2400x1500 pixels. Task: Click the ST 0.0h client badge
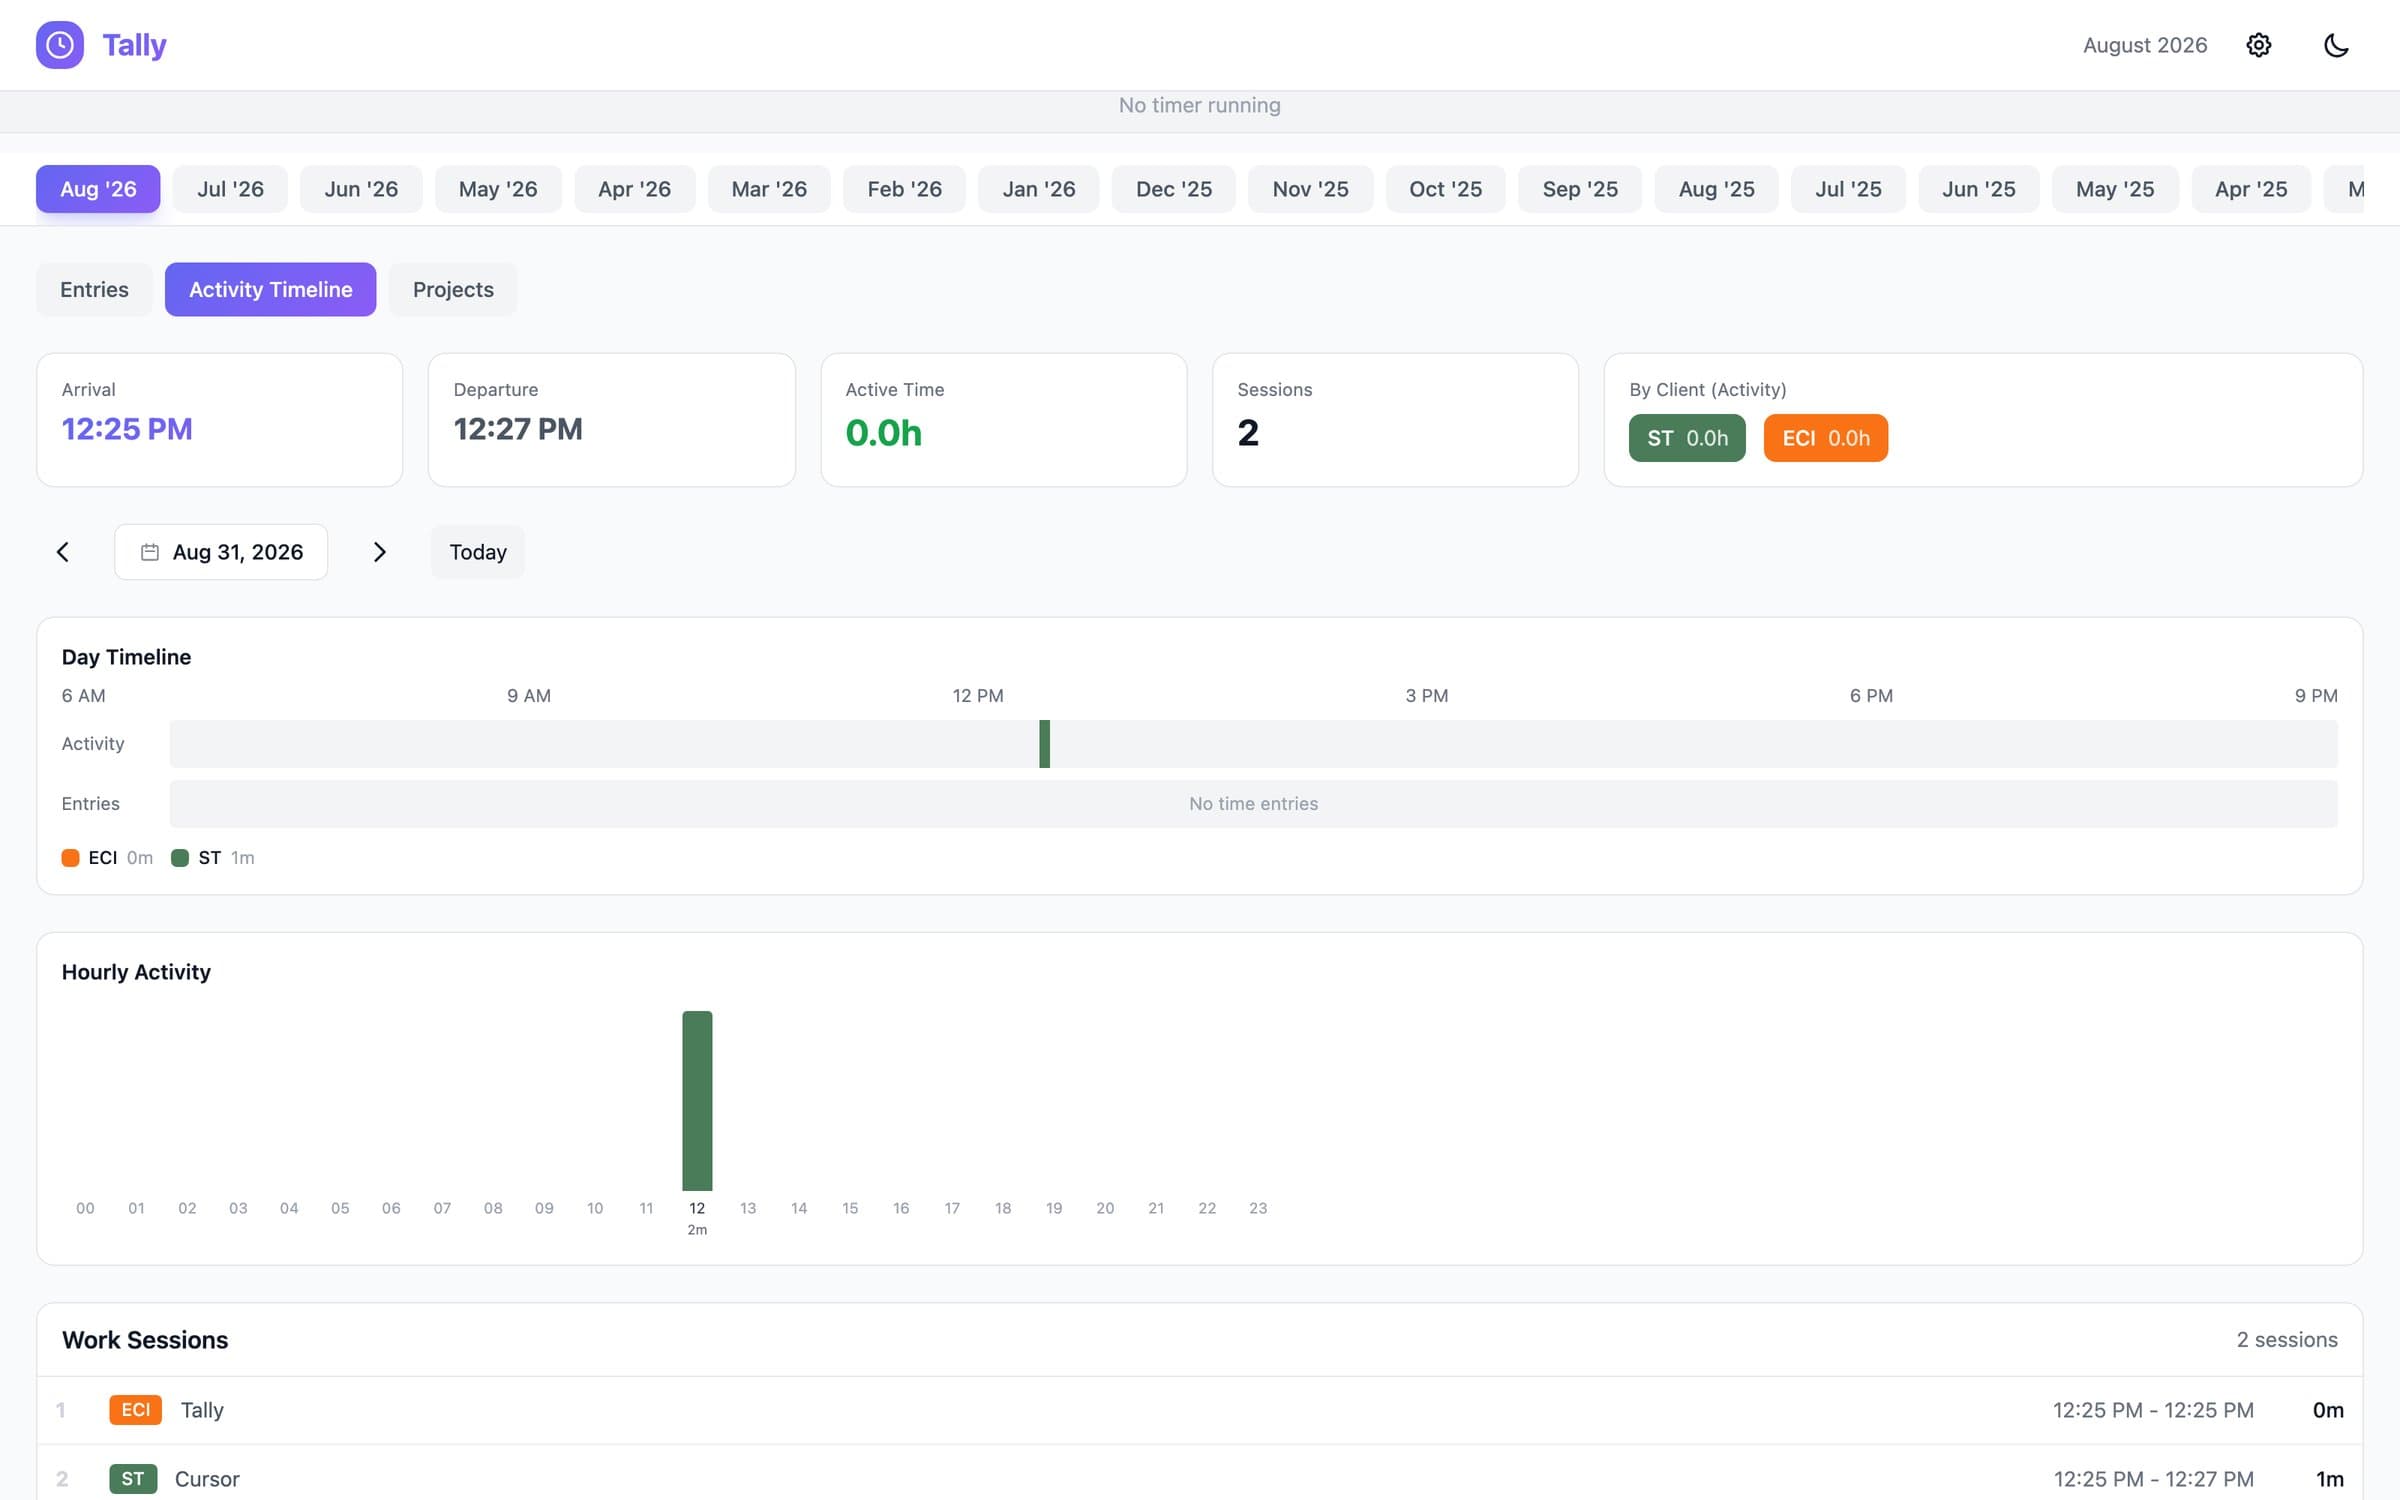coord(1687,438)
